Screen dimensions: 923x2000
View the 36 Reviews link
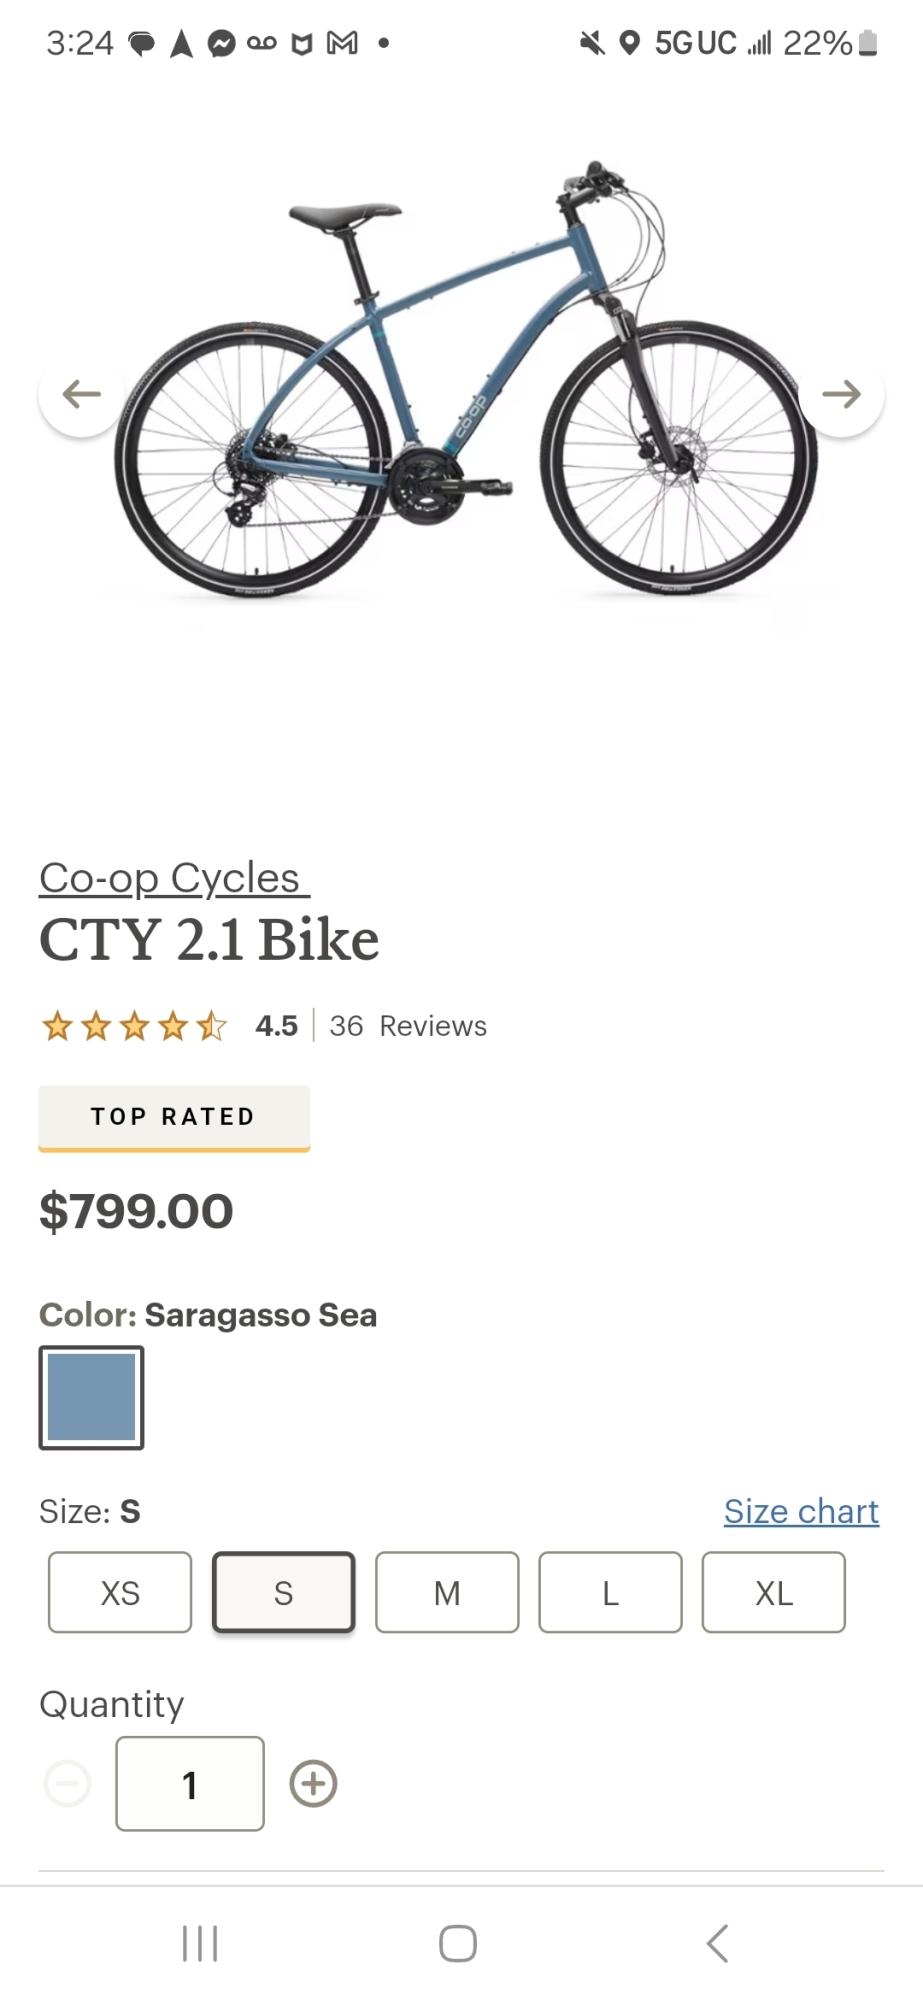408,1026
